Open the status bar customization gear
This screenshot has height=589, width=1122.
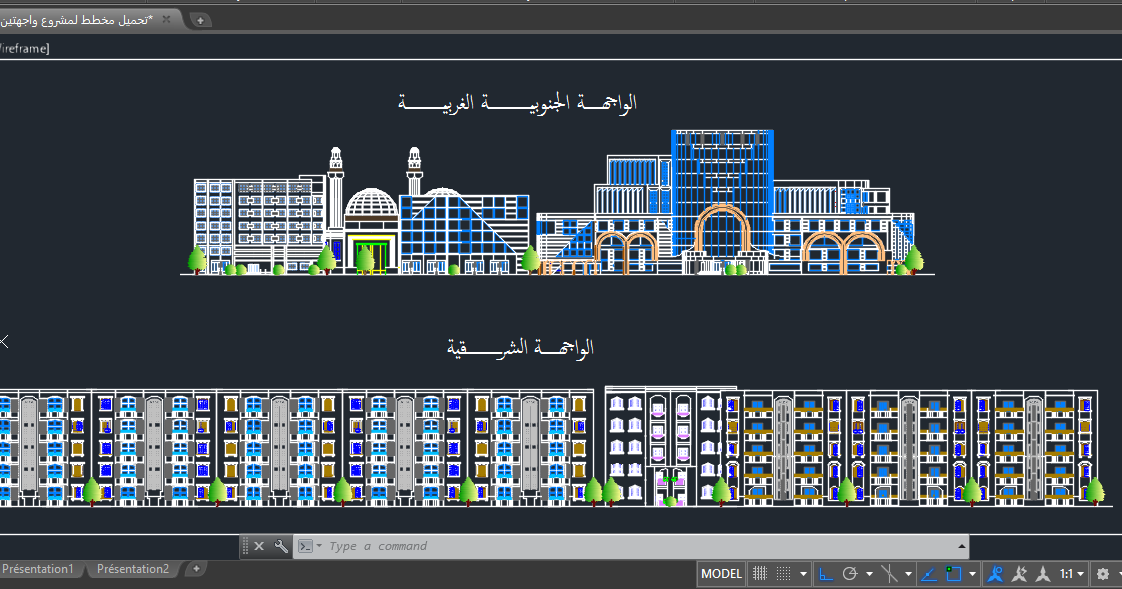tap(1102, 573)
